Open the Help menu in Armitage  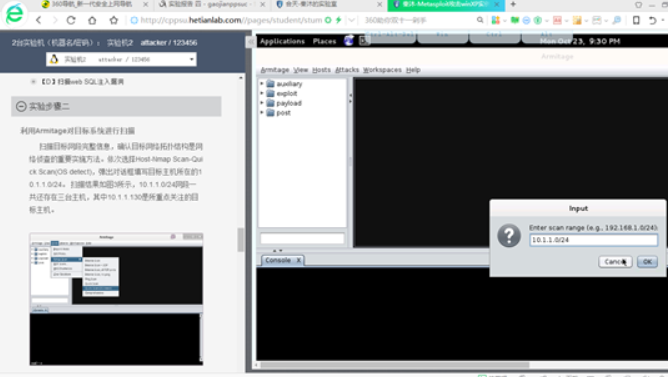(x=413, y=70)
